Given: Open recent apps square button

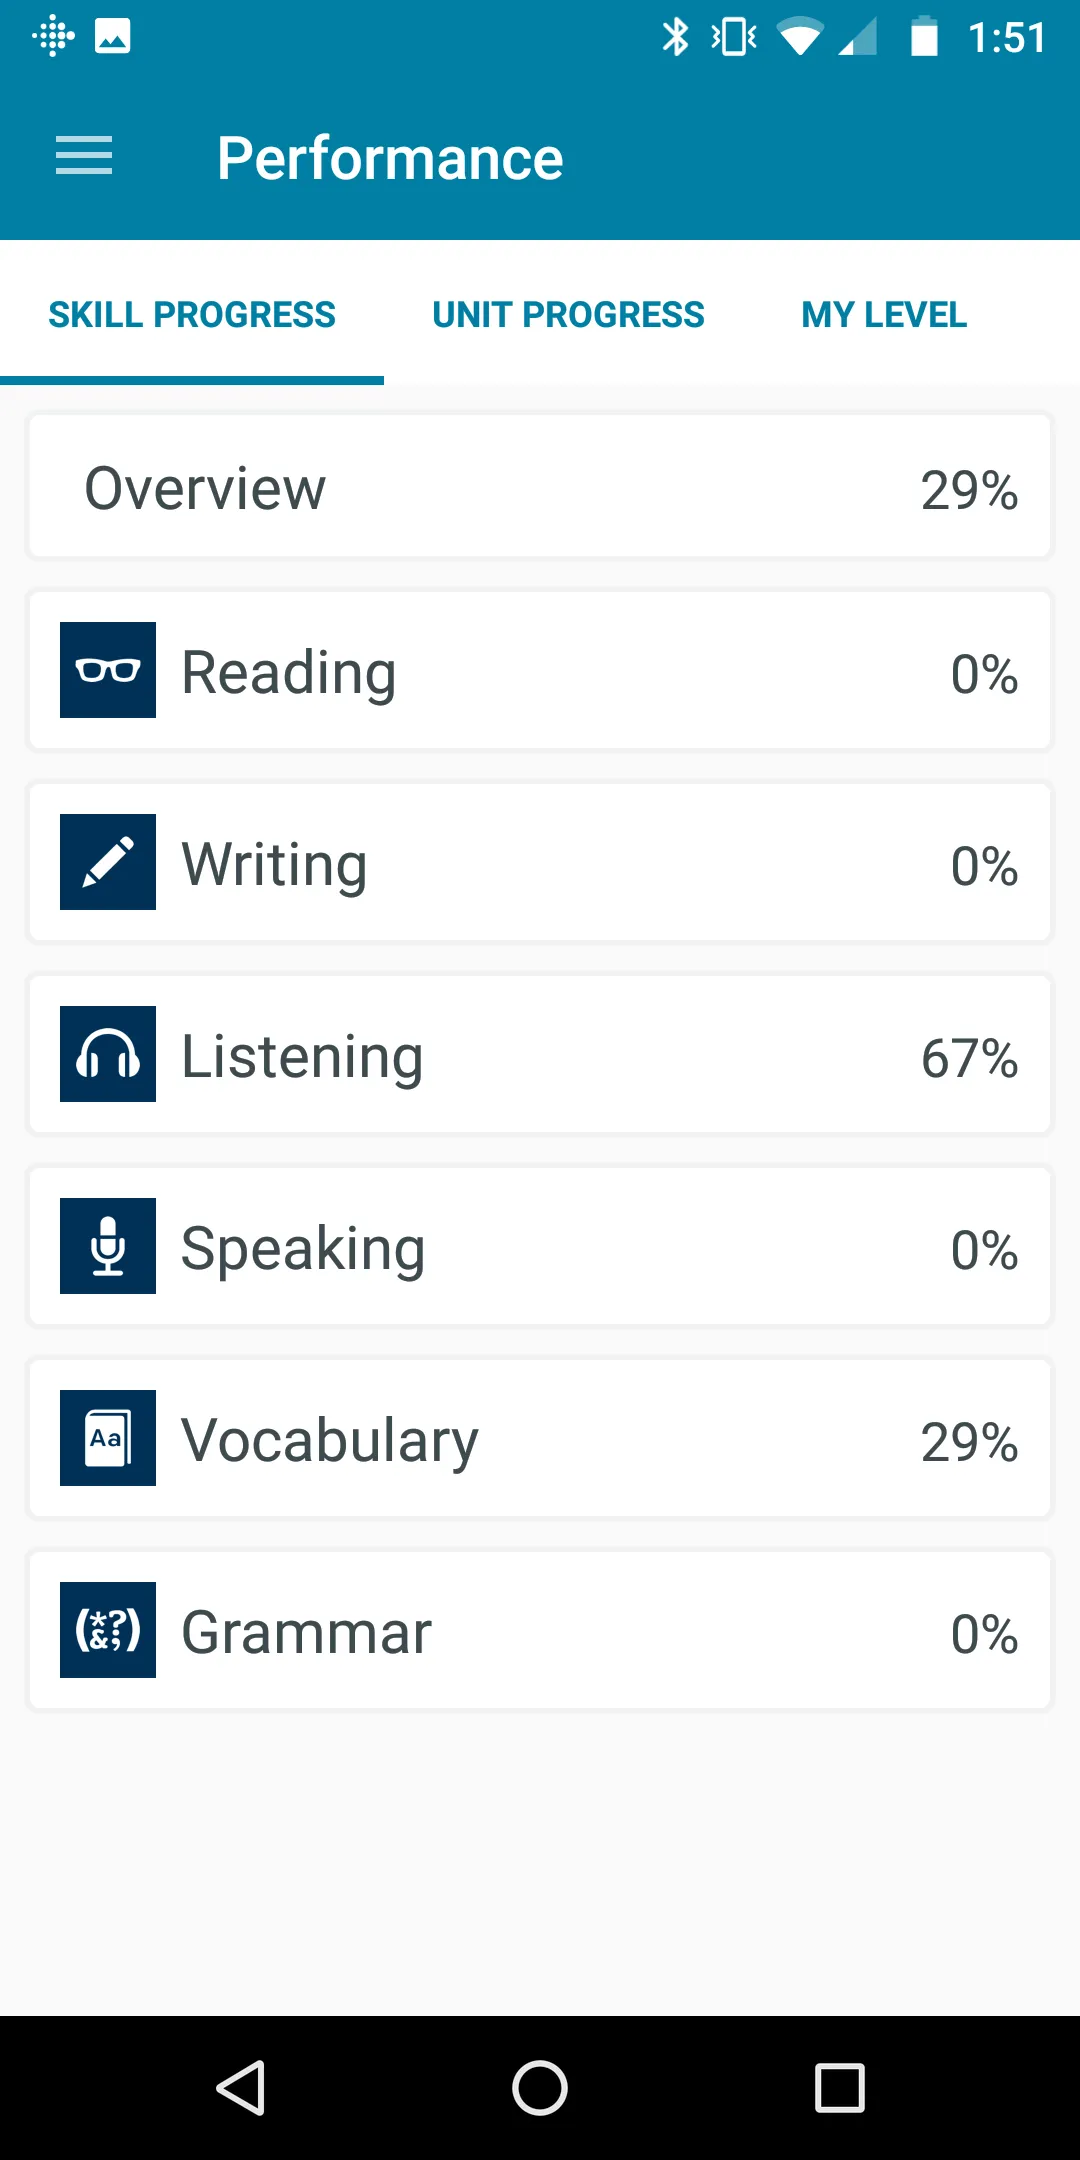Looking at the screenshot, I should (x=840, y=2088).
